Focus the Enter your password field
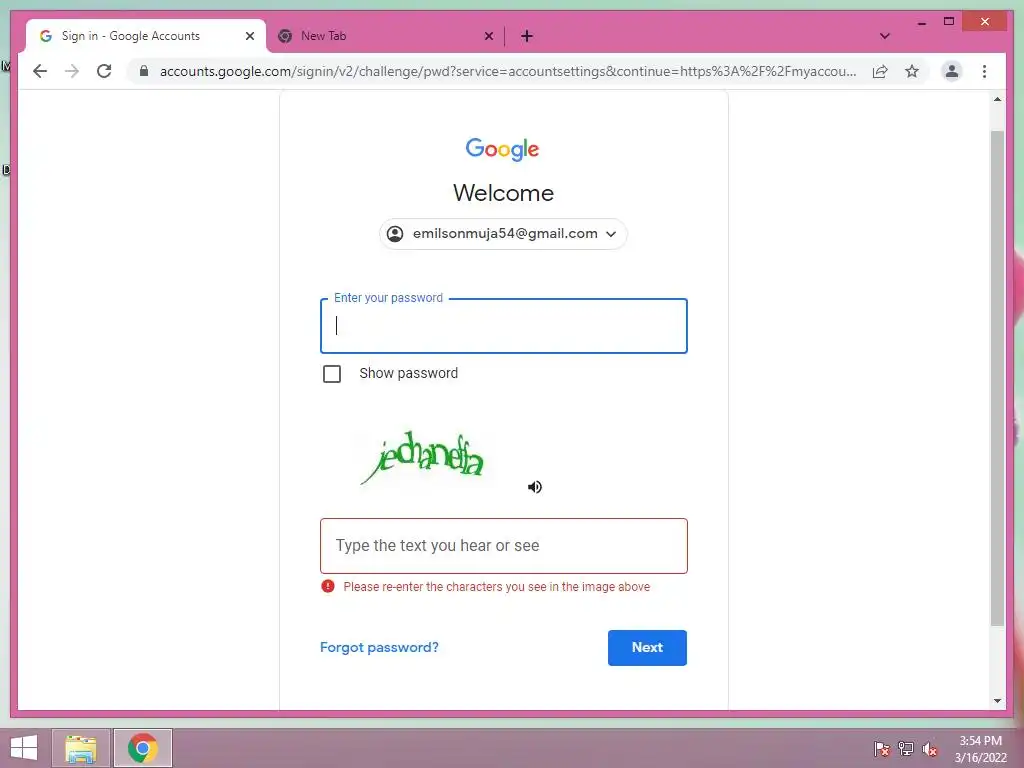This screenshot has height=768, width=1024. pyautogui.click(x=504, y=326)
